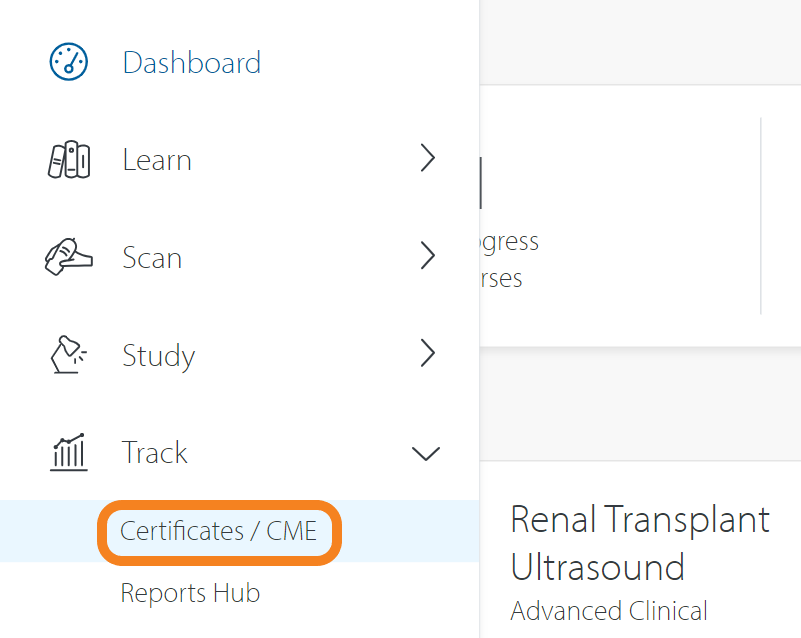Click the Learn books icon
The width and height of the screenshot is (801, 638).
(68, 159)
